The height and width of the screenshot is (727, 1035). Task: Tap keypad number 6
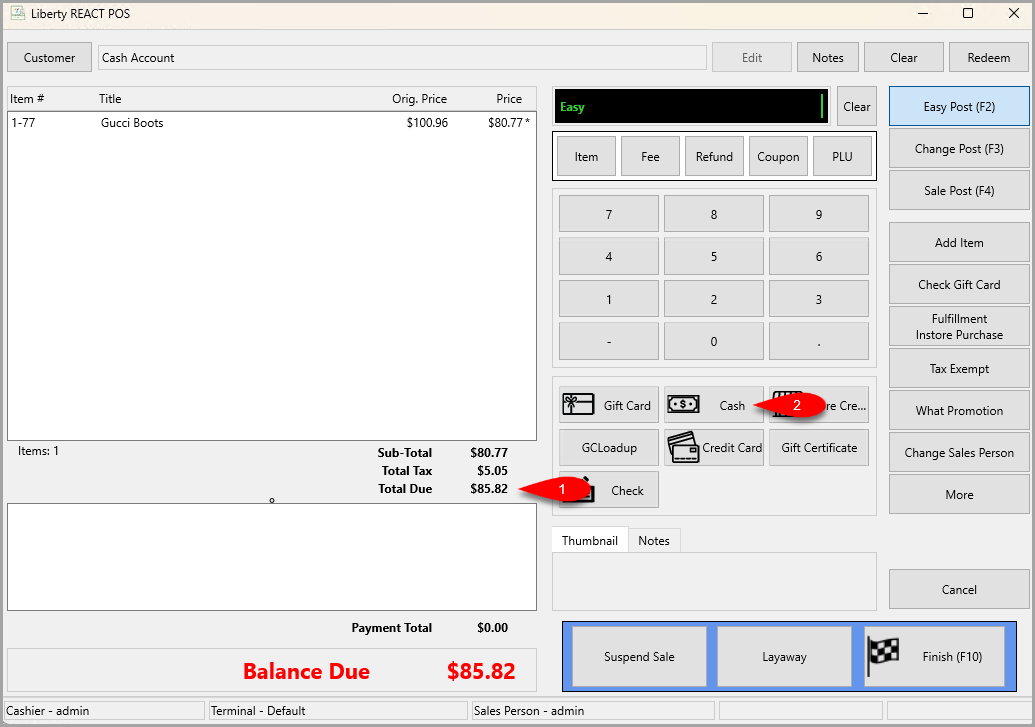[x=818, y=256]
